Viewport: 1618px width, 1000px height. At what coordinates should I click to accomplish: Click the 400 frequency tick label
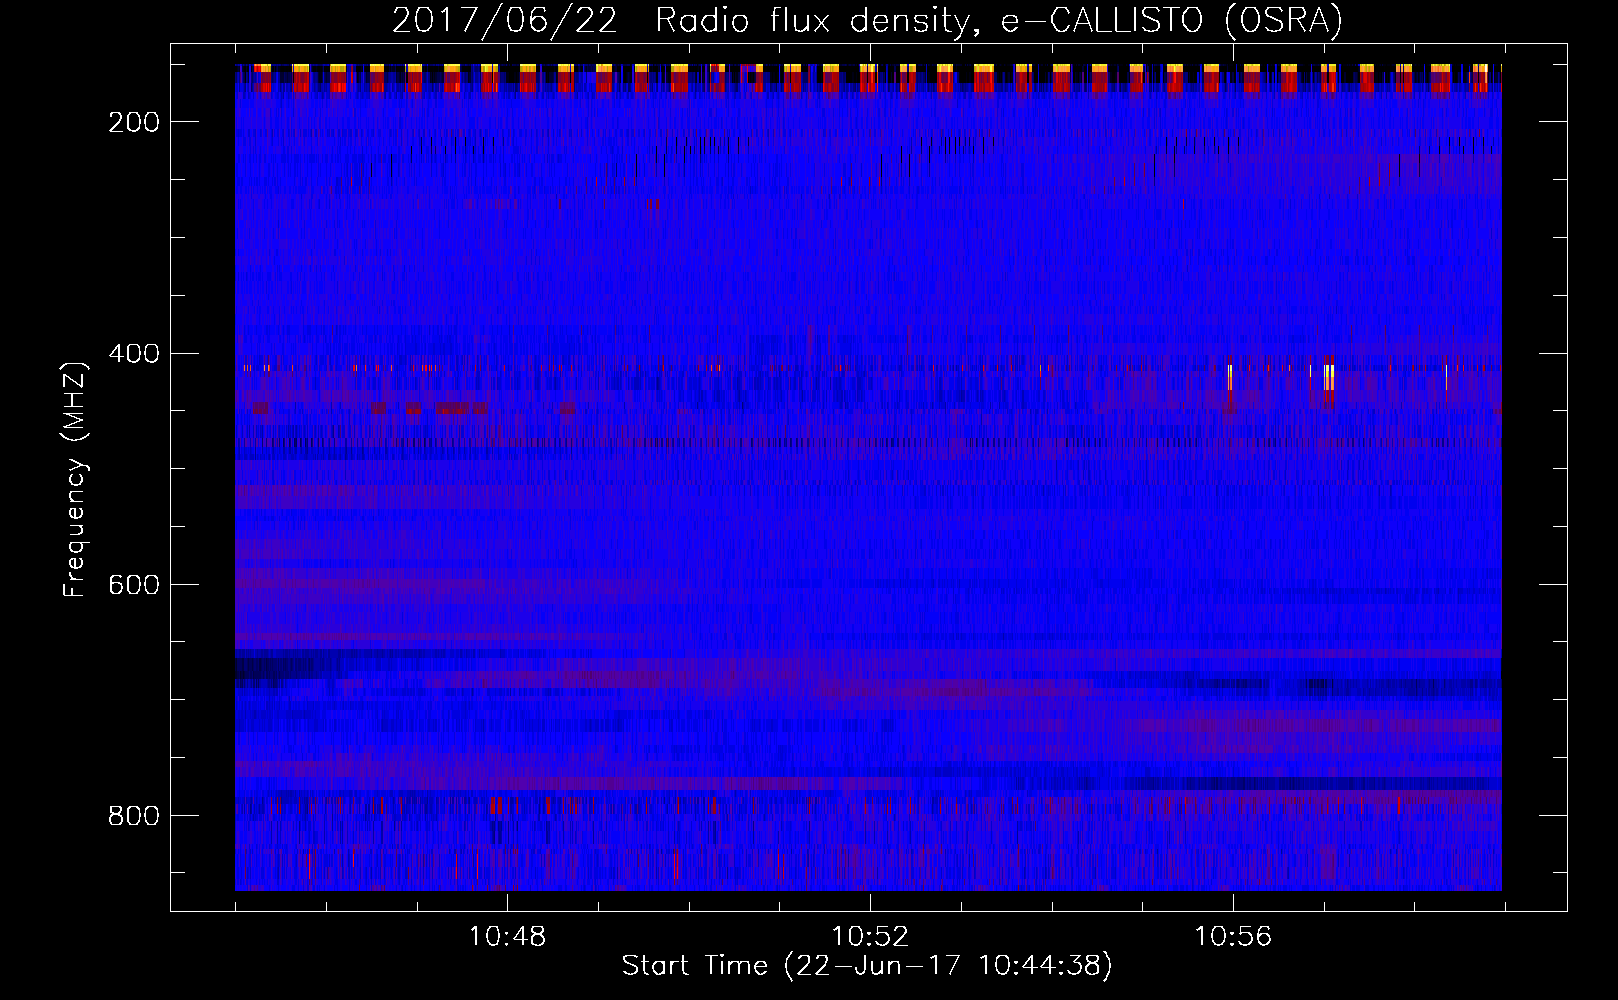tap(134, 354)
